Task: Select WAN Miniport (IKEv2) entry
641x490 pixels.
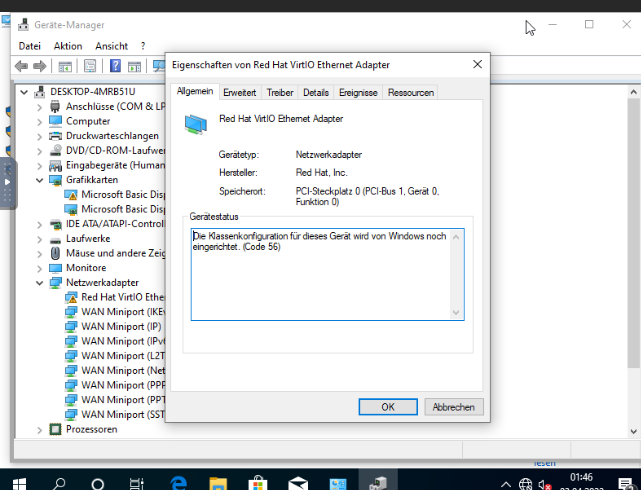Action: [x=114, y=312]
